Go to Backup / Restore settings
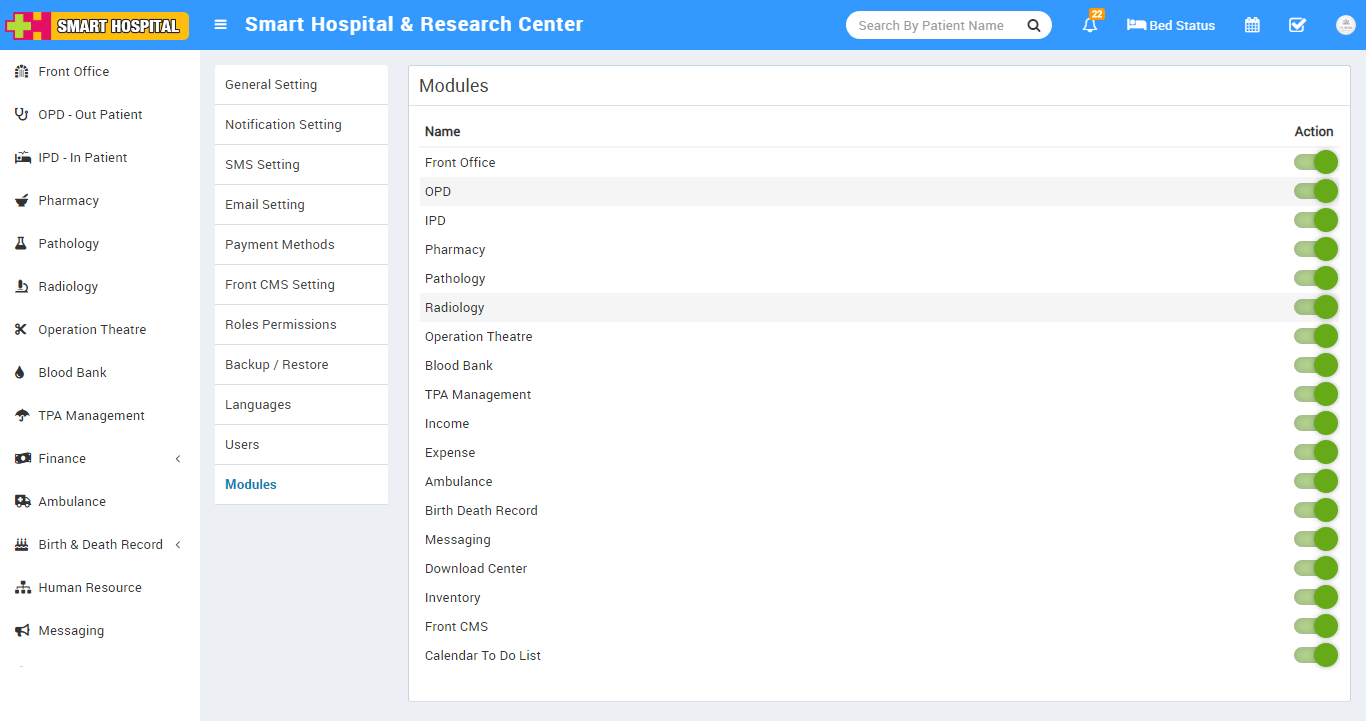 [x=276, y=365]
